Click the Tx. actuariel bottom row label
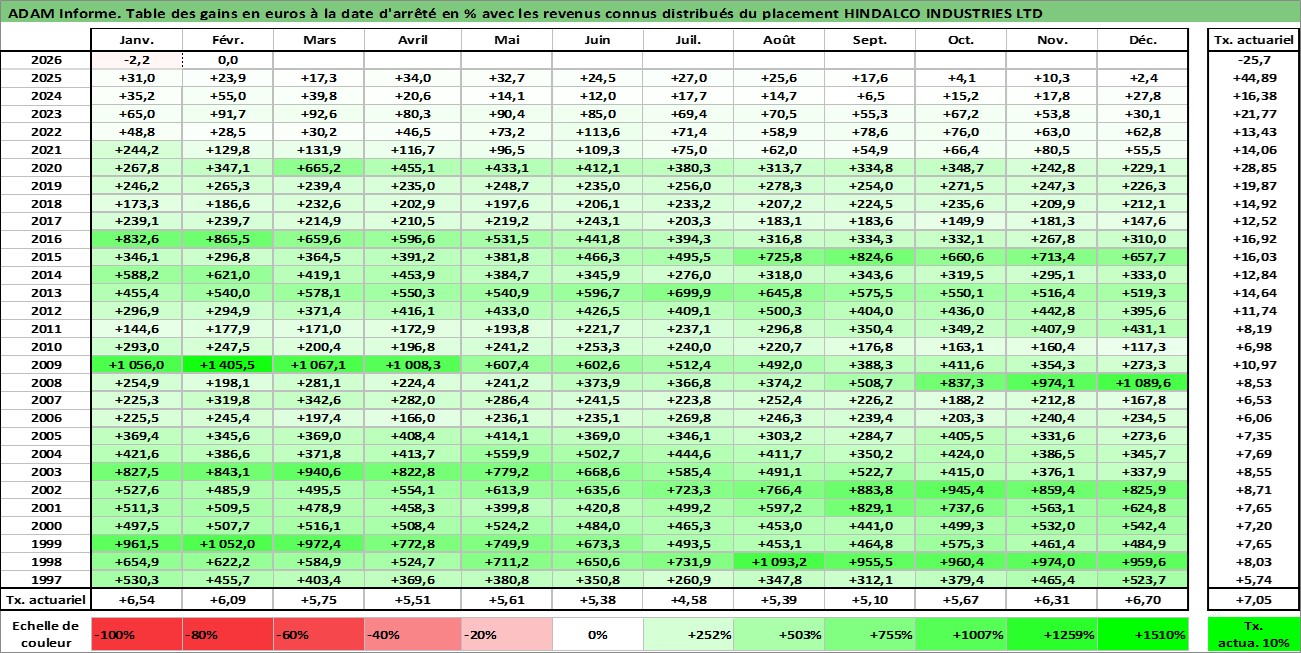Image resolution: width=1301 pixels, height=653 pixels. (x=46, y=600)
